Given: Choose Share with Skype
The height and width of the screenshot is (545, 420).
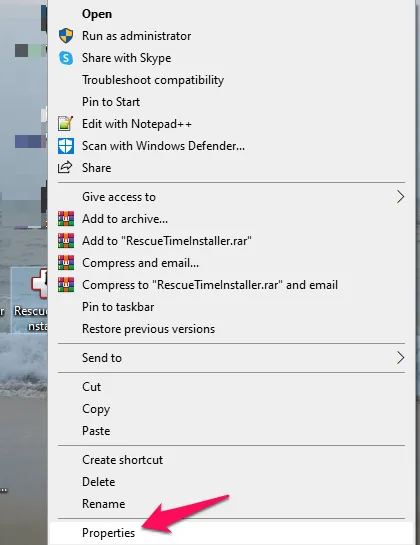Looking at the screenshot, I should 231,58.
